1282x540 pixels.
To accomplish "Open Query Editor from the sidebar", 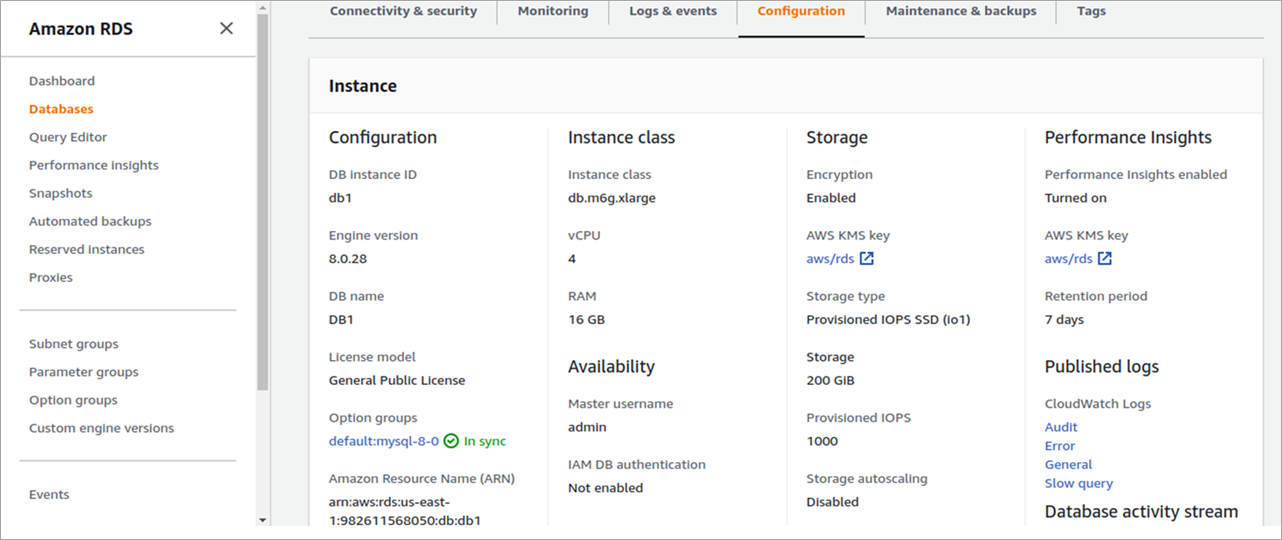I will [x=68, y=137].
